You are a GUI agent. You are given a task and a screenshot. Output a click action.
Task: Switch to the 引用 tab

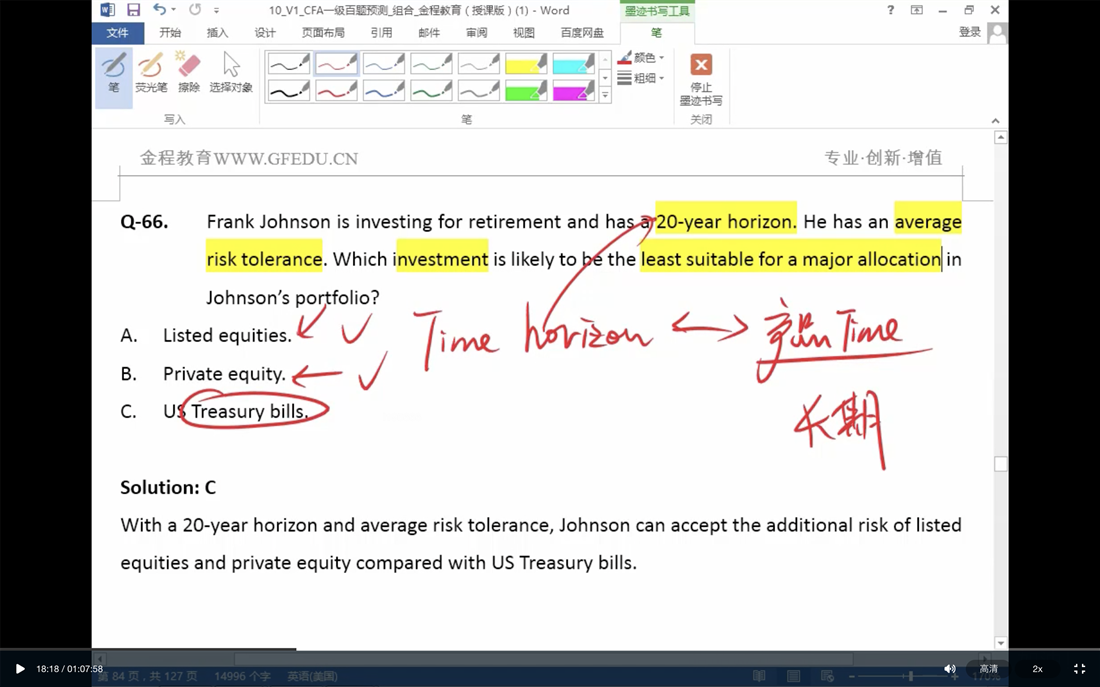click(382, 33)
